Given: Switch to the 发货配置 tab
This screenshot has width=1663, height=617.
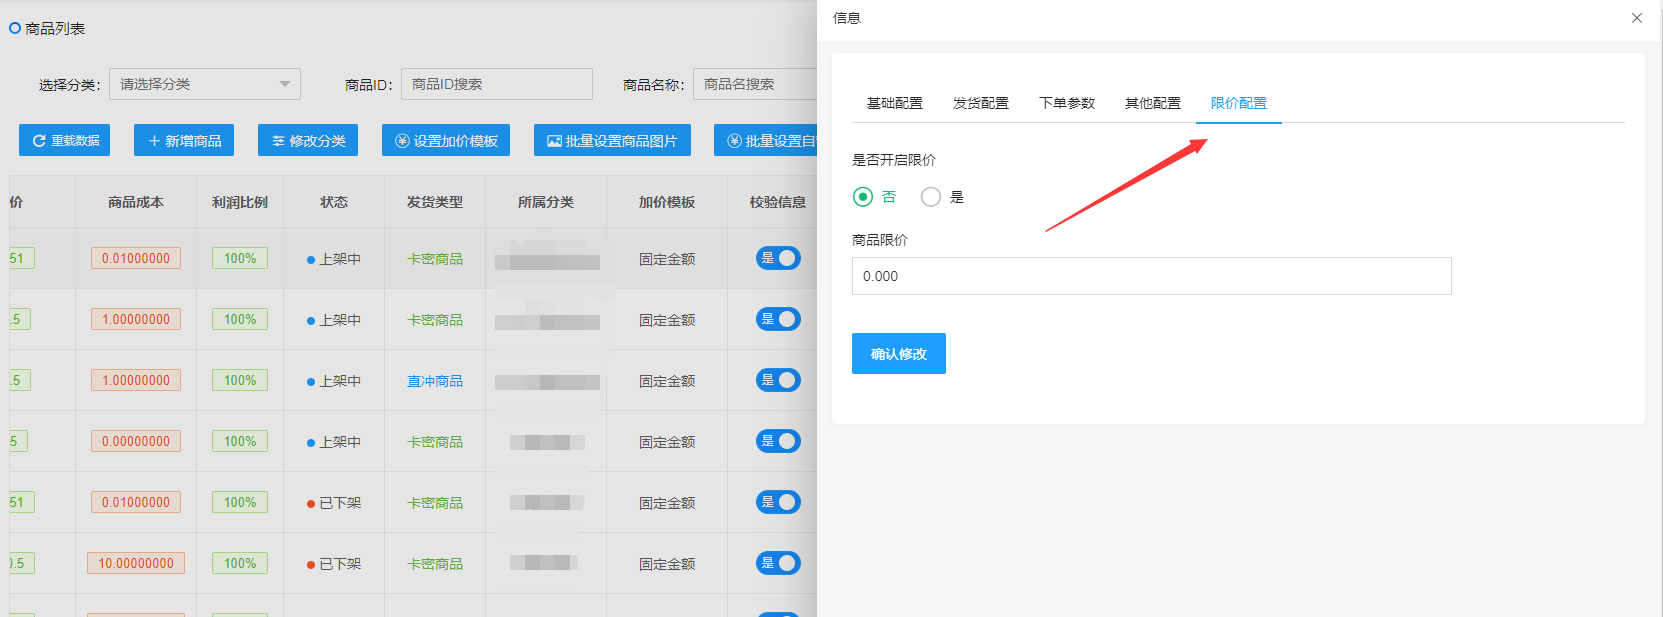Looking at the screenshot, I should pyautogui.click(x=981, y=103).
